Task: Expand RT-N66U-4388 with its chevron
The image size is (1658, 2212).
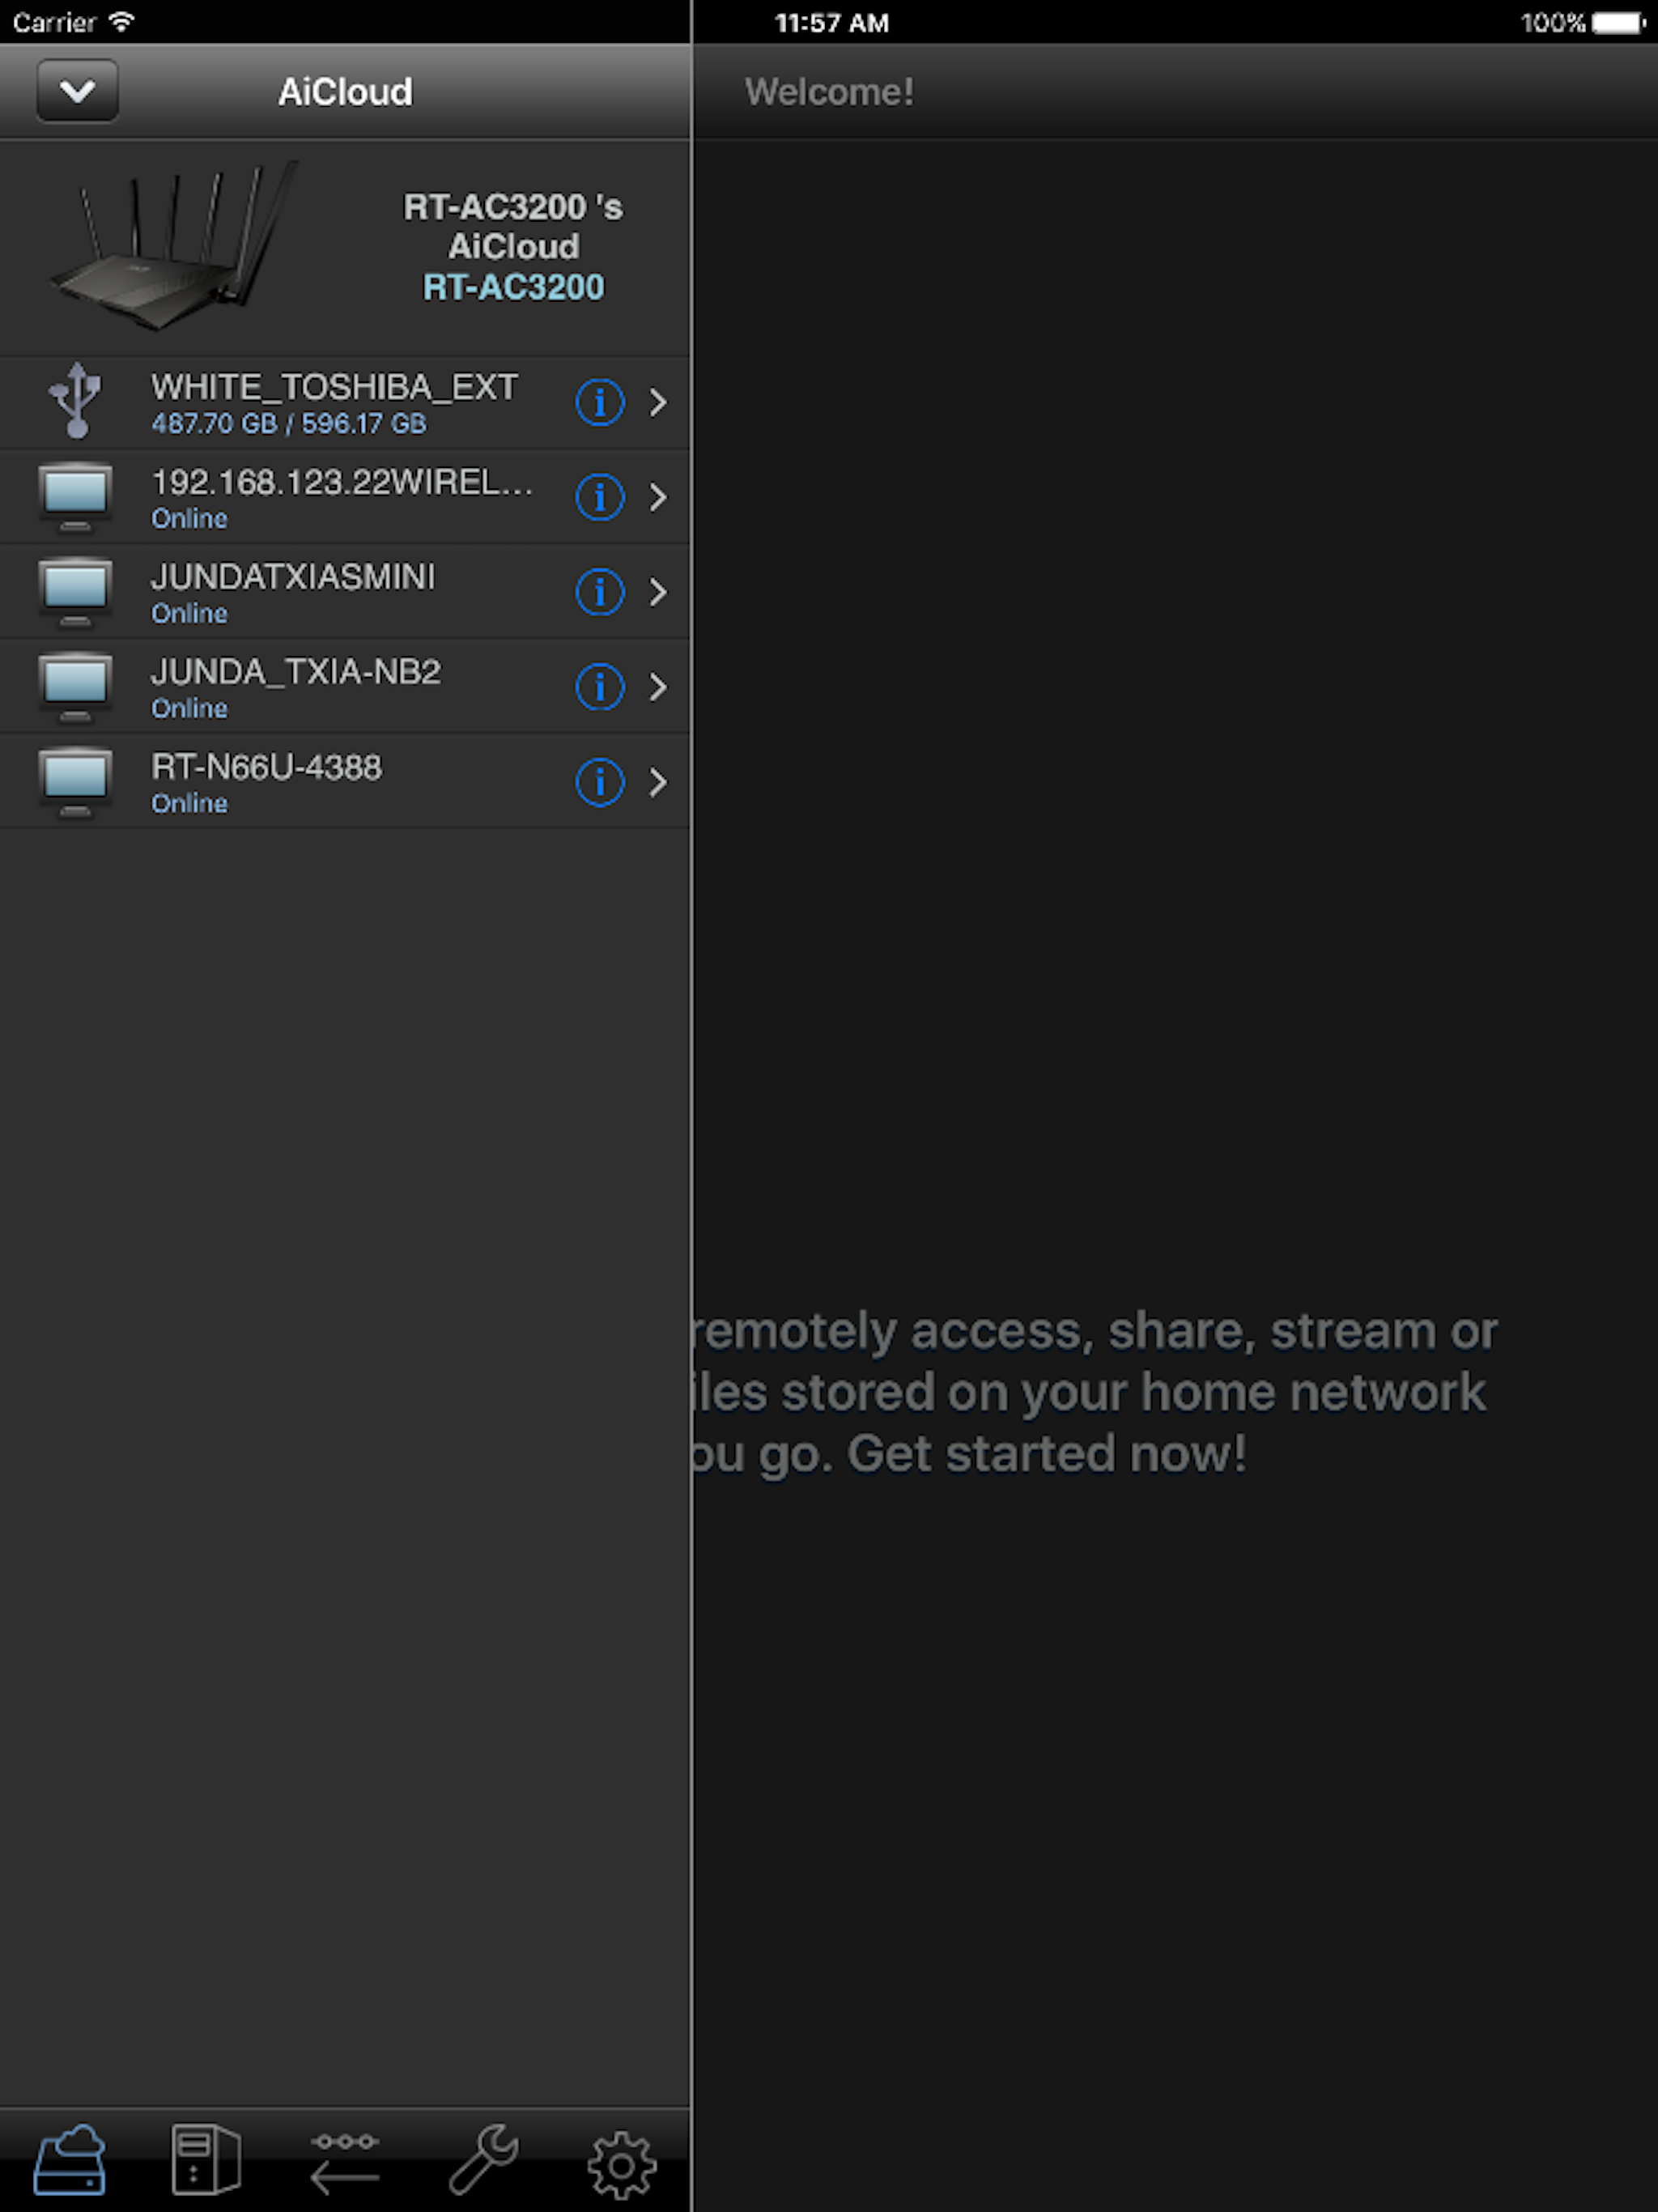Action: tap(658, 782)
